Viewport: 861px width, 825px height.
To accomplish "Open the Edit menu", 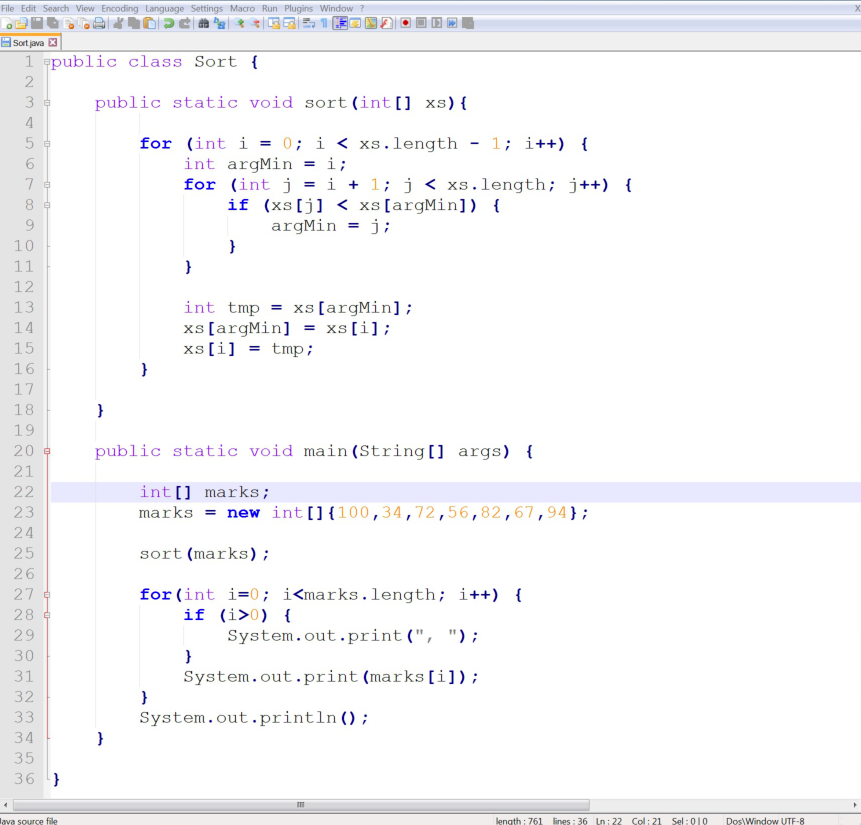I will (28, 8).
